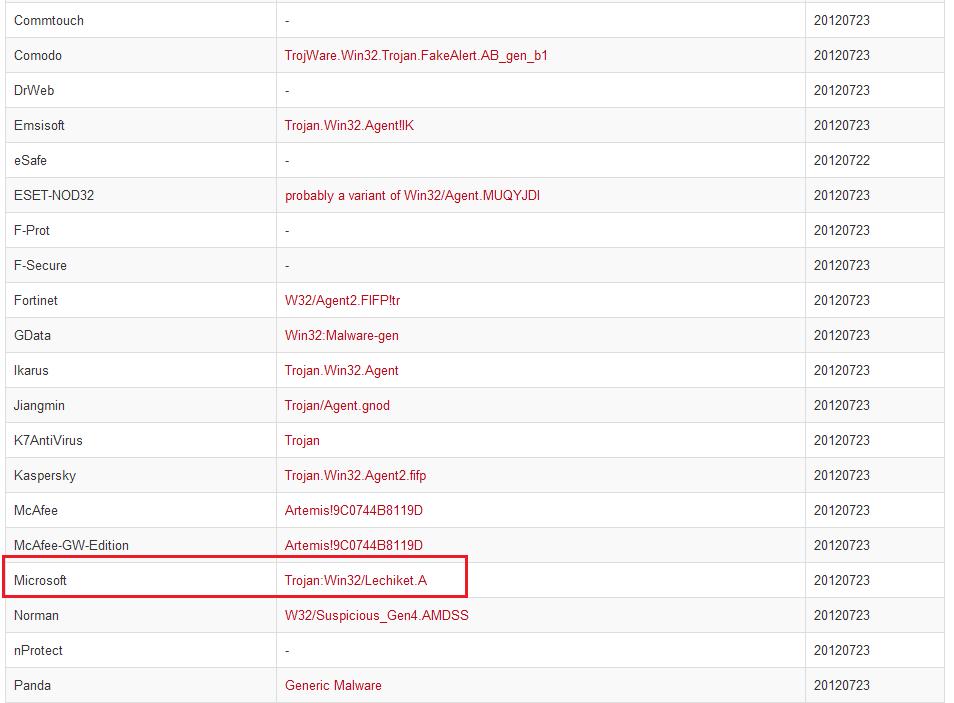
Task: Click the Win32:Malware-gen result
Action: point(342,335)
